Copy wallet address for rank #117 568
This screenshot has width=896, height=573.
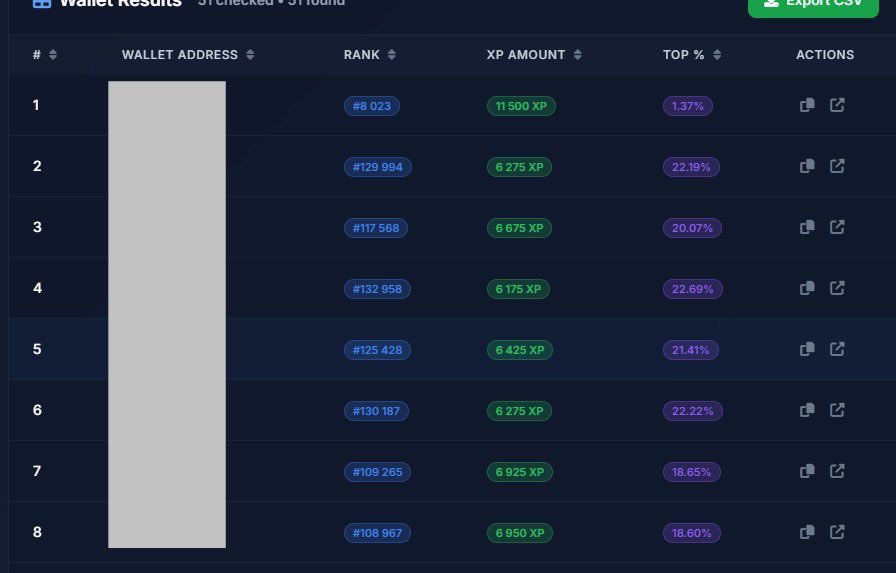(x=807, y=227)
